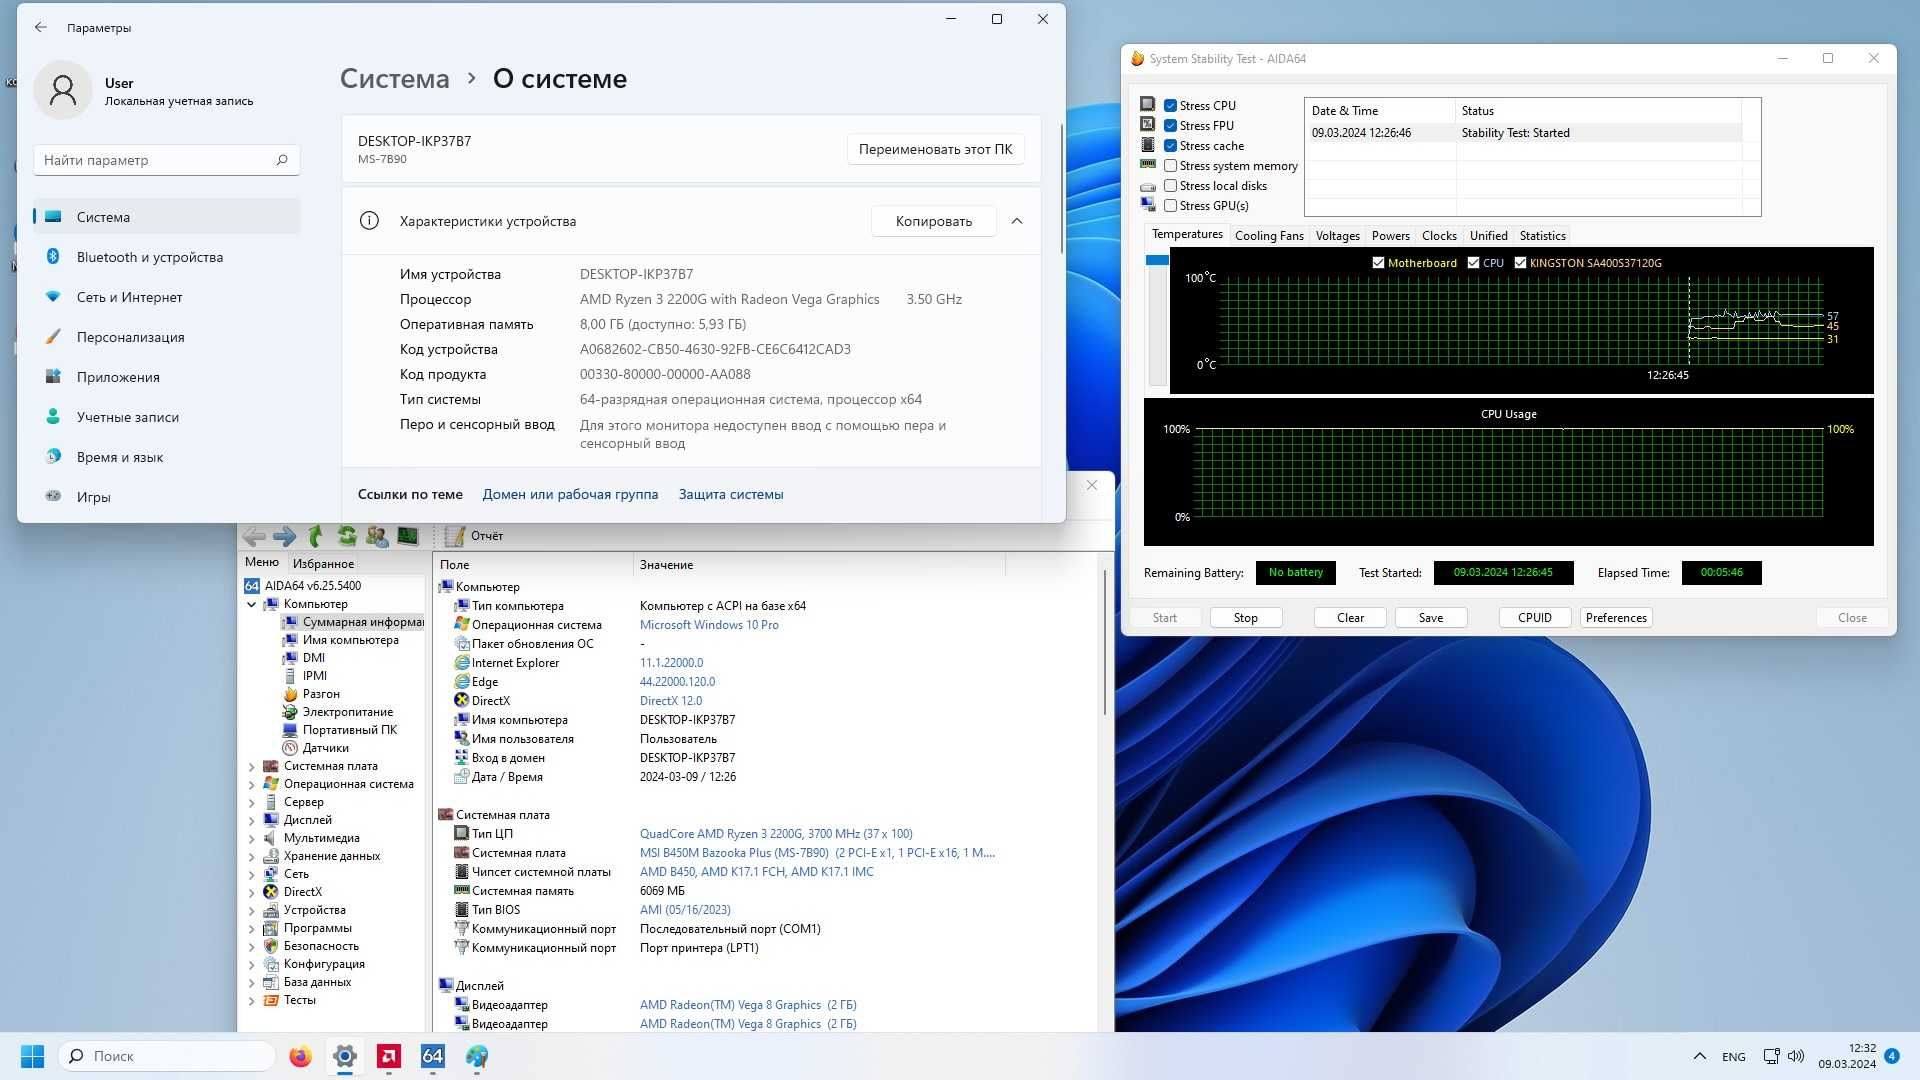Click the Clear button
This screenshot has width=1920, height=1080.
(x=1350, y=618)
